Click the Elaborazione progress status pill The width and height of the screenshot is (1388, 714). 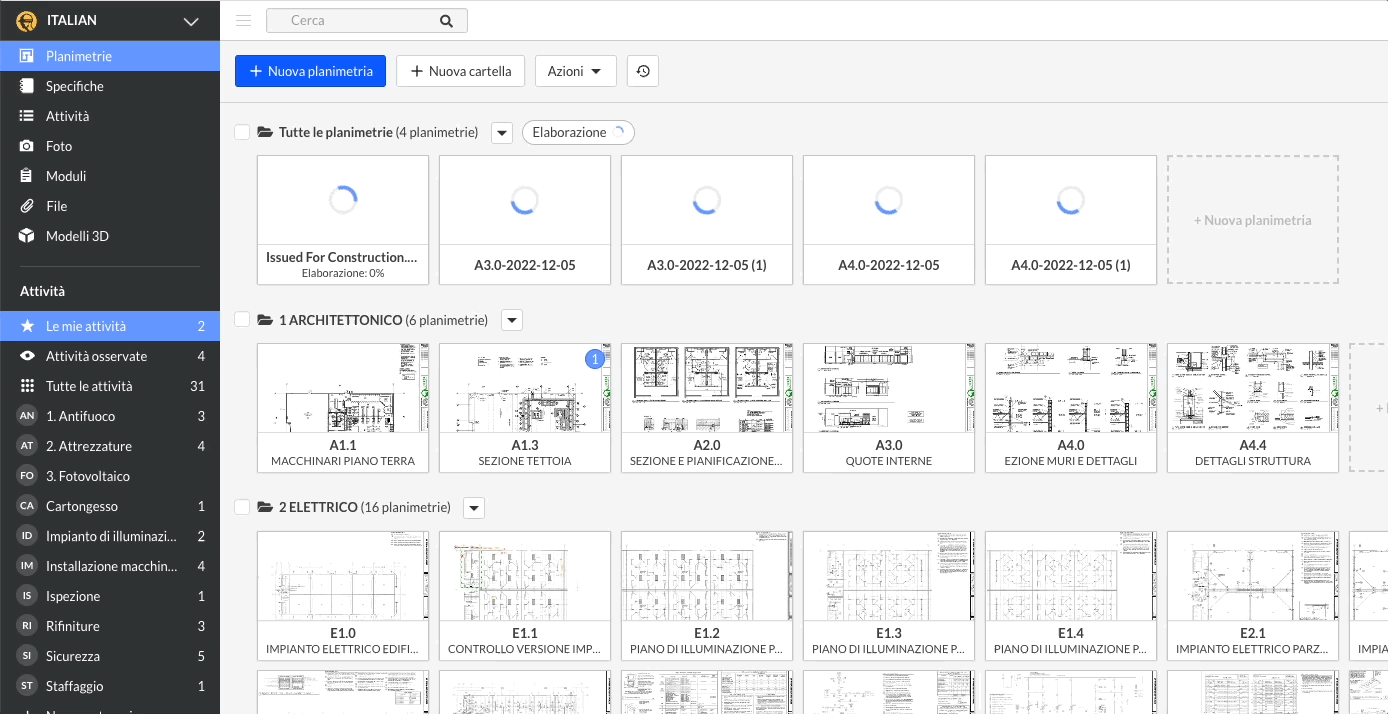[578, 132]
